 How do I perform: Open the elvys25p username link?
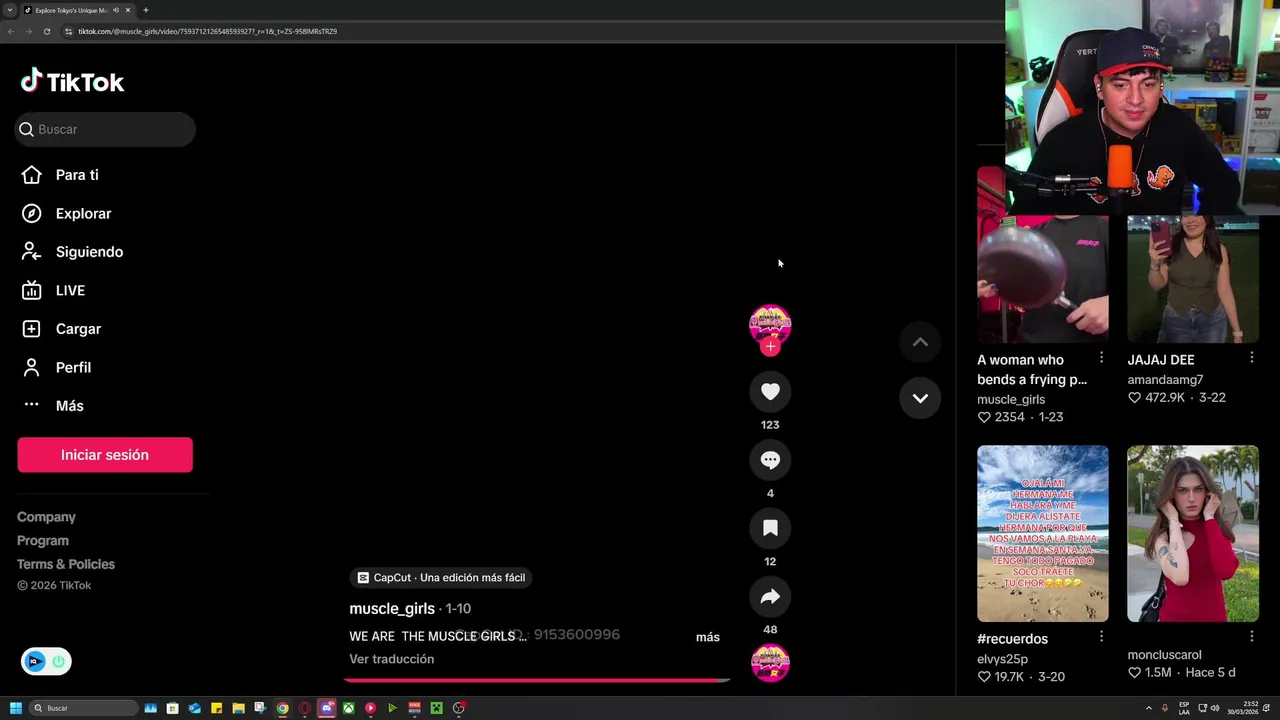click(1002, 659)
